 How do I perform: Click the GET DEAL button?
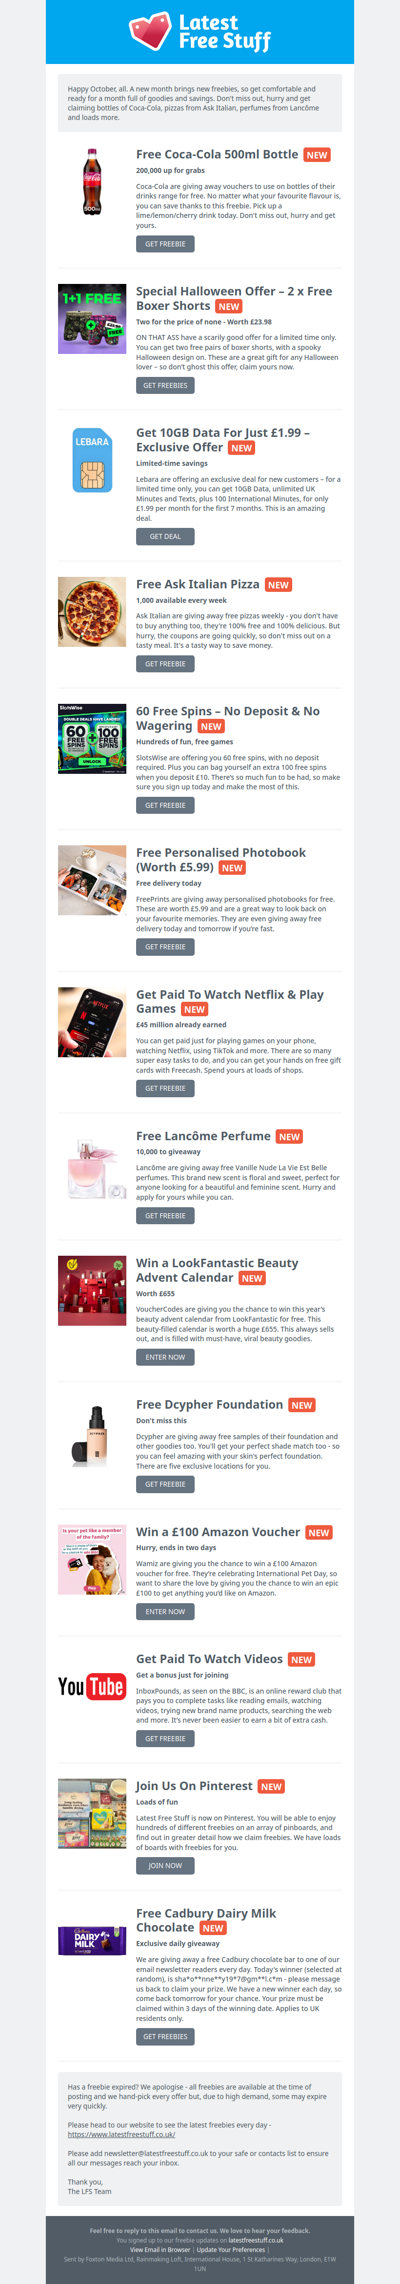(x=165, y=536)
